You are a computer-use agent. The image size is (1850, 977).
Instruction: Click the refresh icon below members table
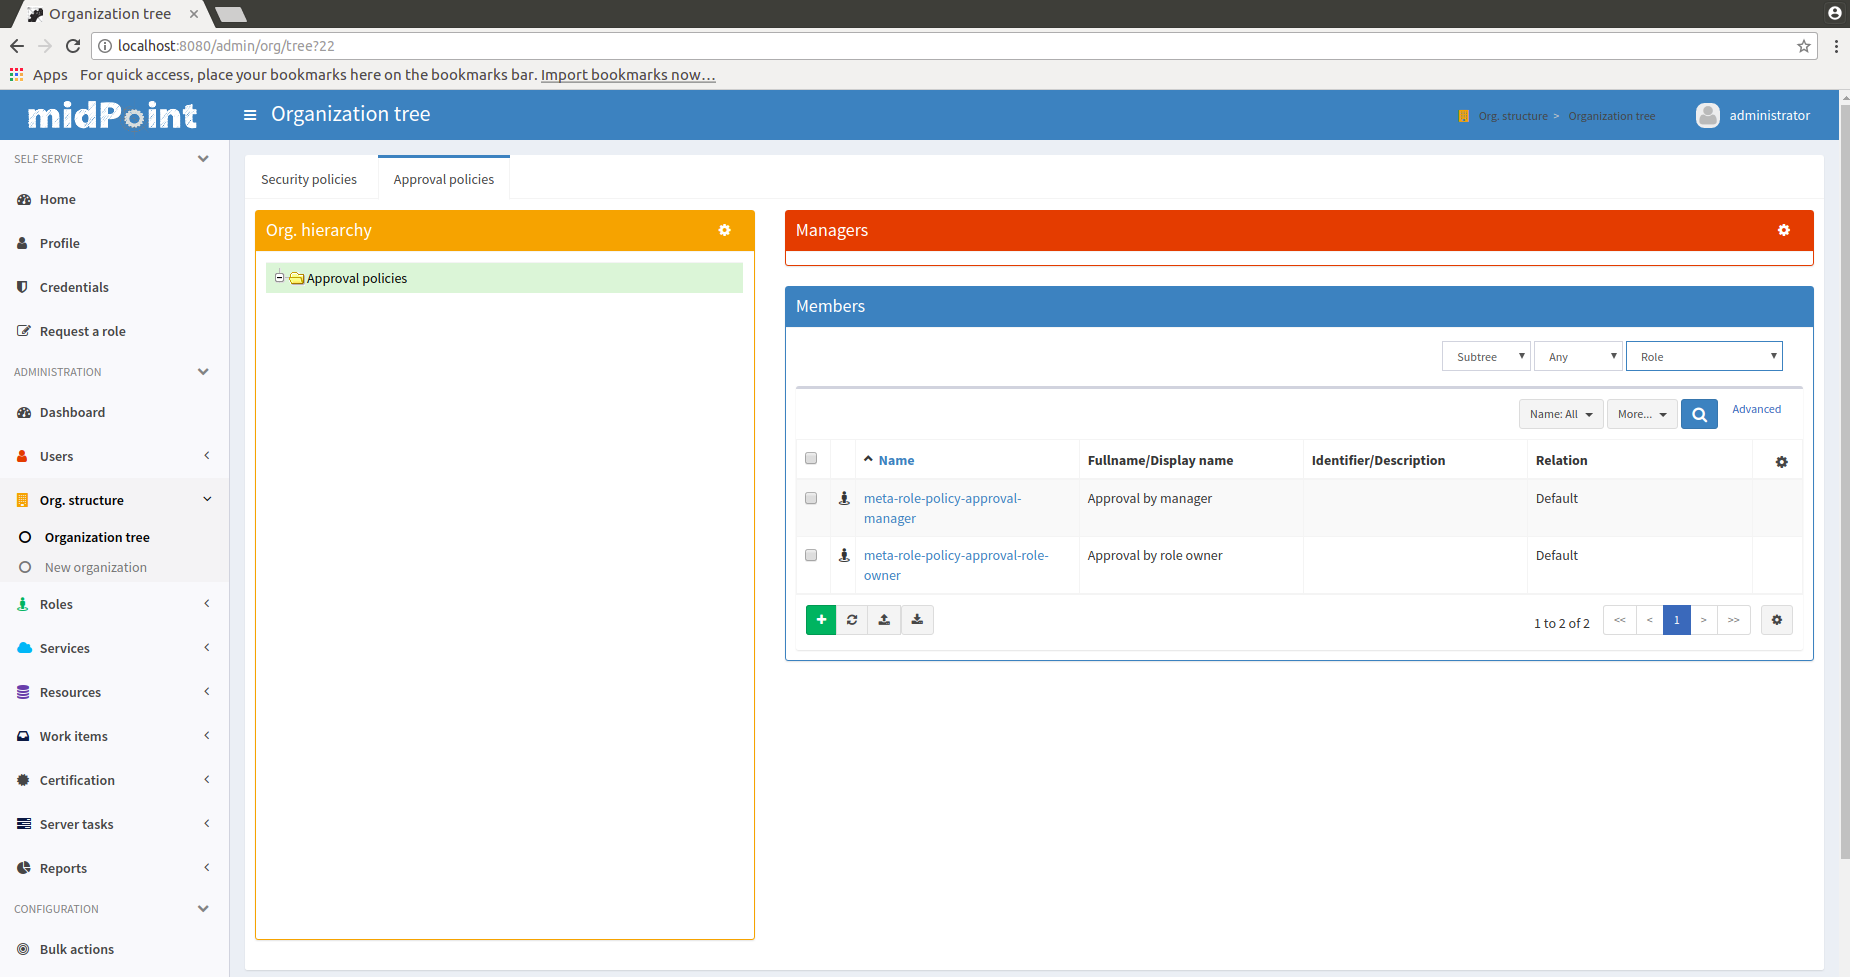click(x=852, y=620)
